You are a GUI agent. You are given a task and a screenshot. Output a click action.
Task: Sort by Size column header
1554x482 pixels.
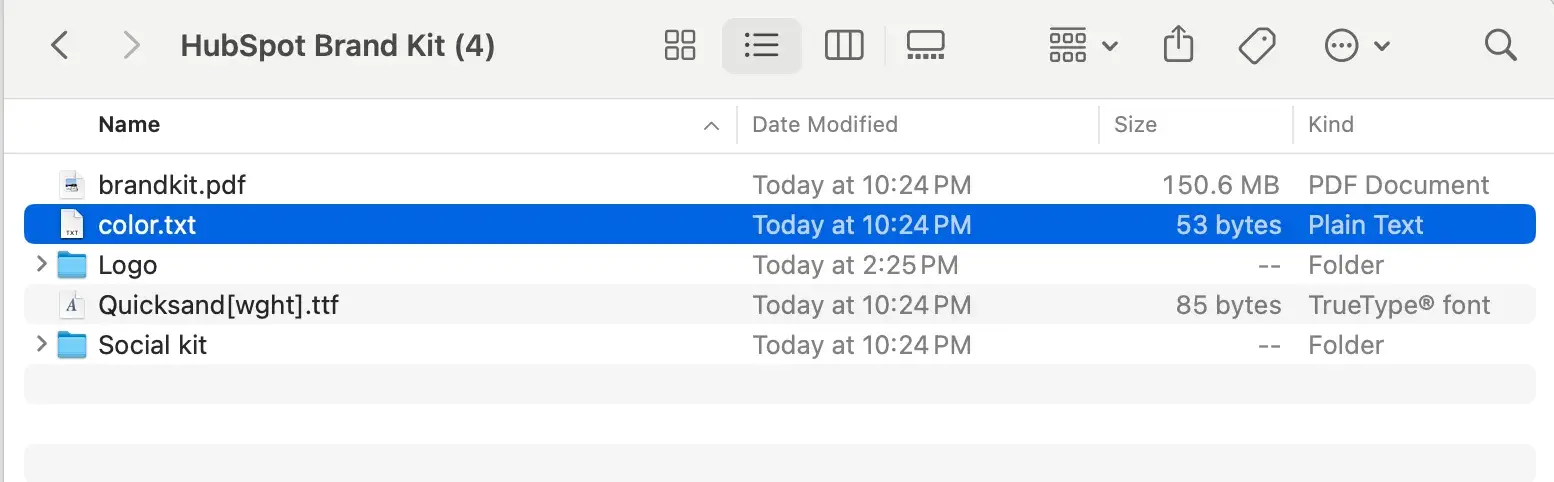1135,125
